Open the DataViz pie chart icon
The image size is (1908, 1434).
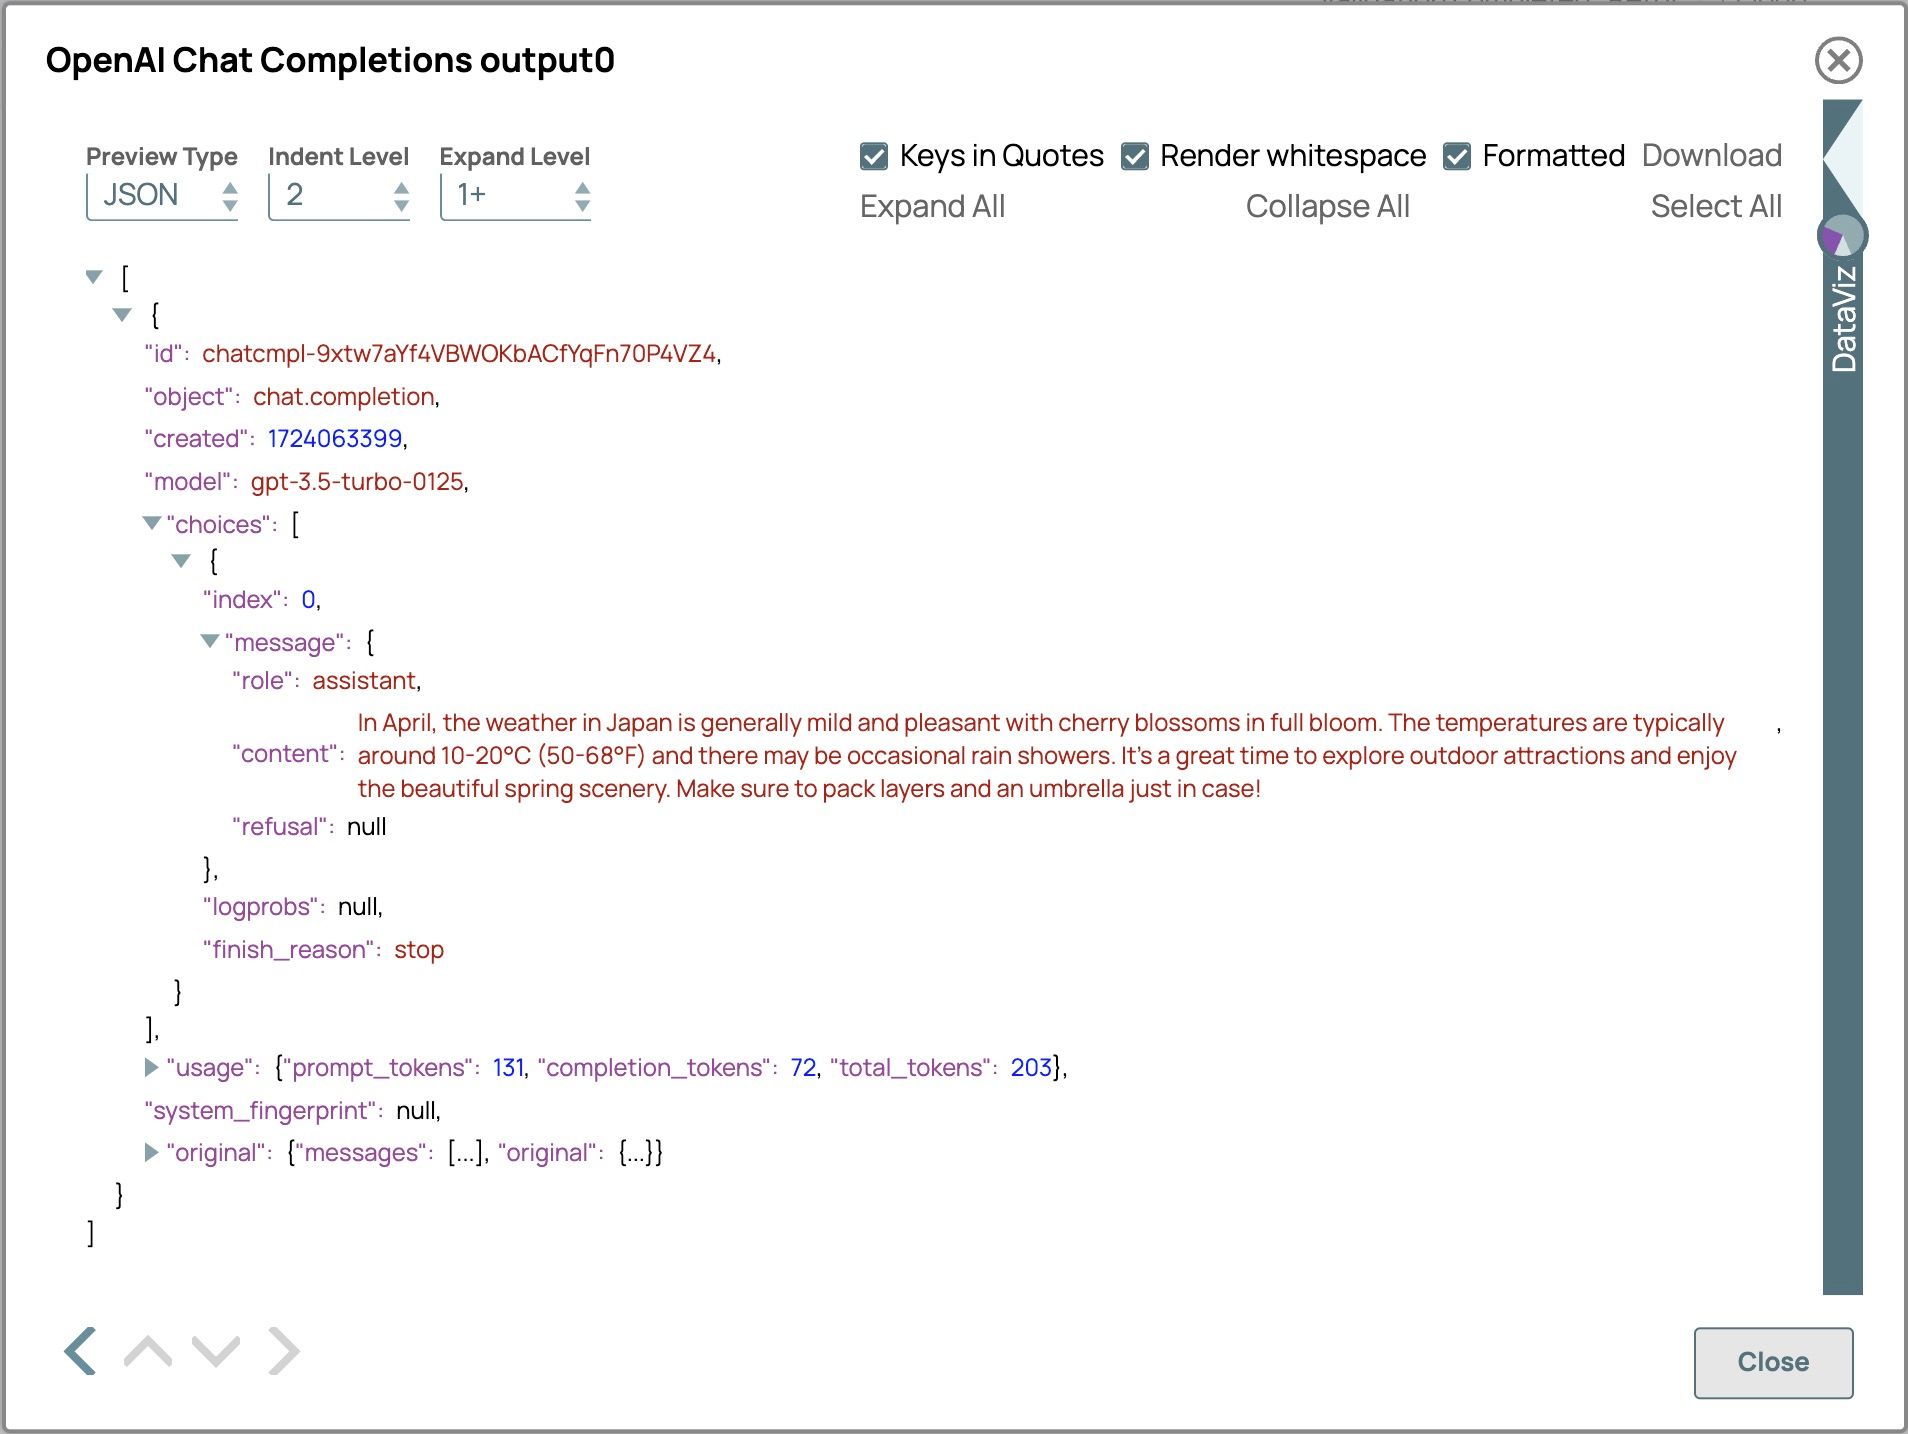(x=1841, y=237)
